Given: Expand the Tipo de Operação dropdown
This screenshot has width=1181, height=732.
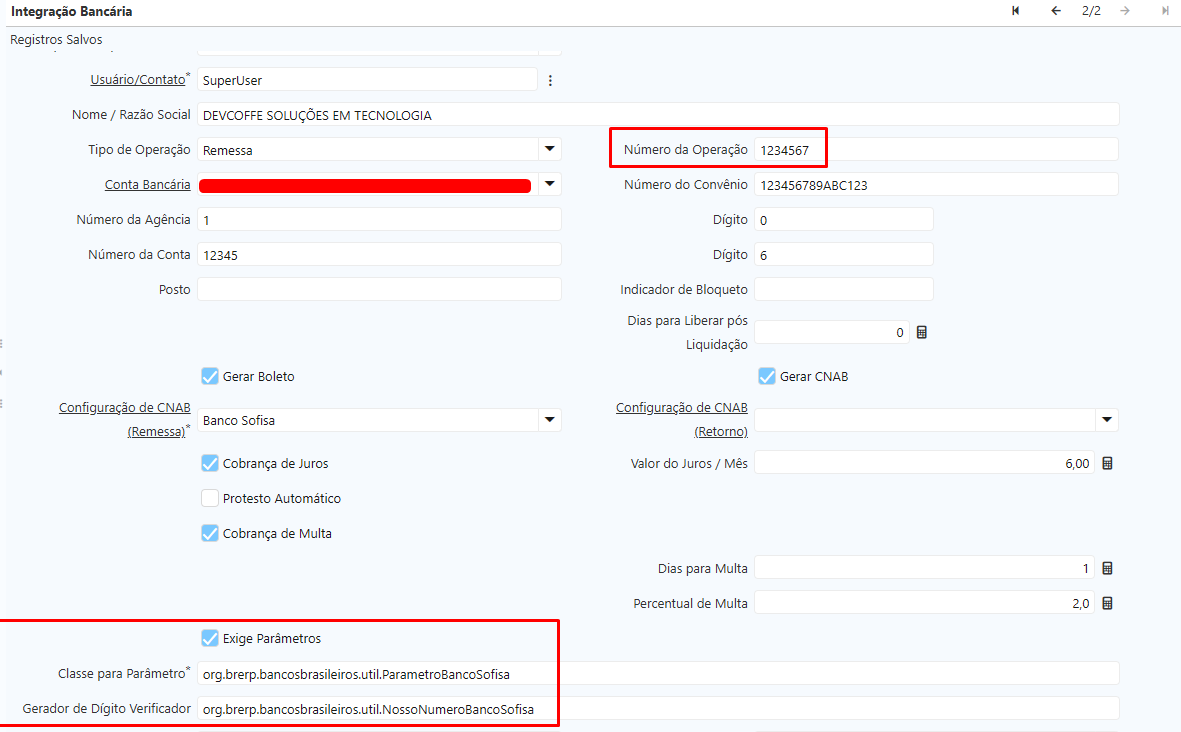Looking at the screenshot, I should [x=549, y=149].
